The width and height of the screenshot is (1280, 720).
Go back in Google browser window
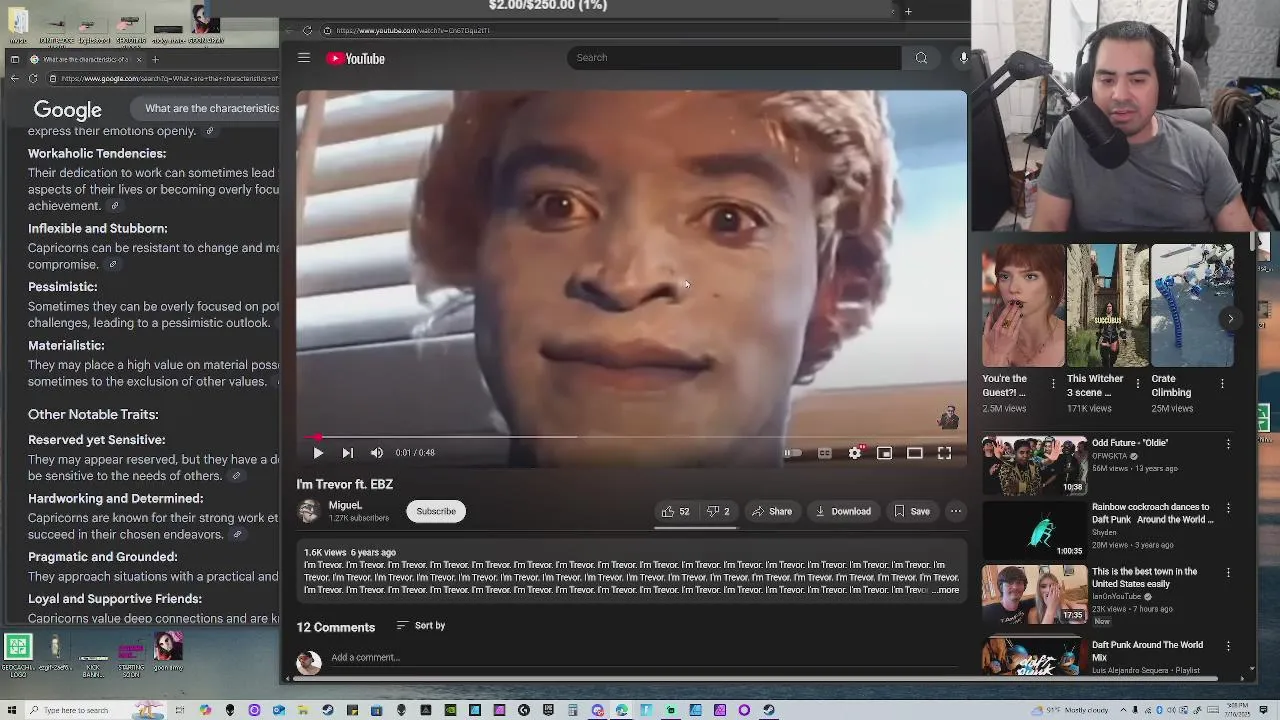pos(15,78)
